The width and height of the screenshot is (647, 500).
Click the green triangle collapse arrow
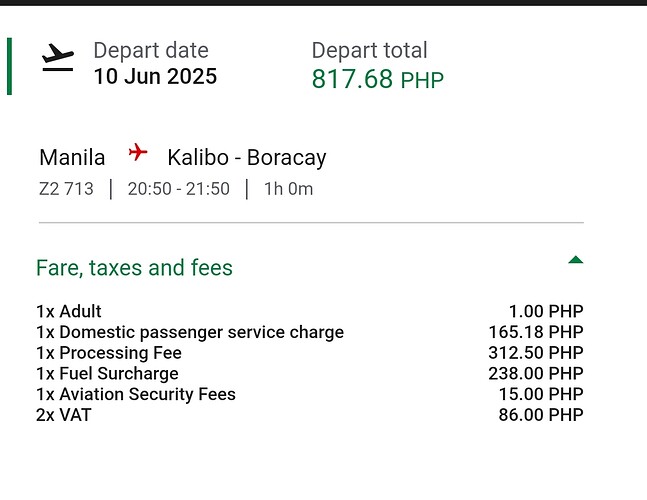pyautogui.click(x=576, y=260)
